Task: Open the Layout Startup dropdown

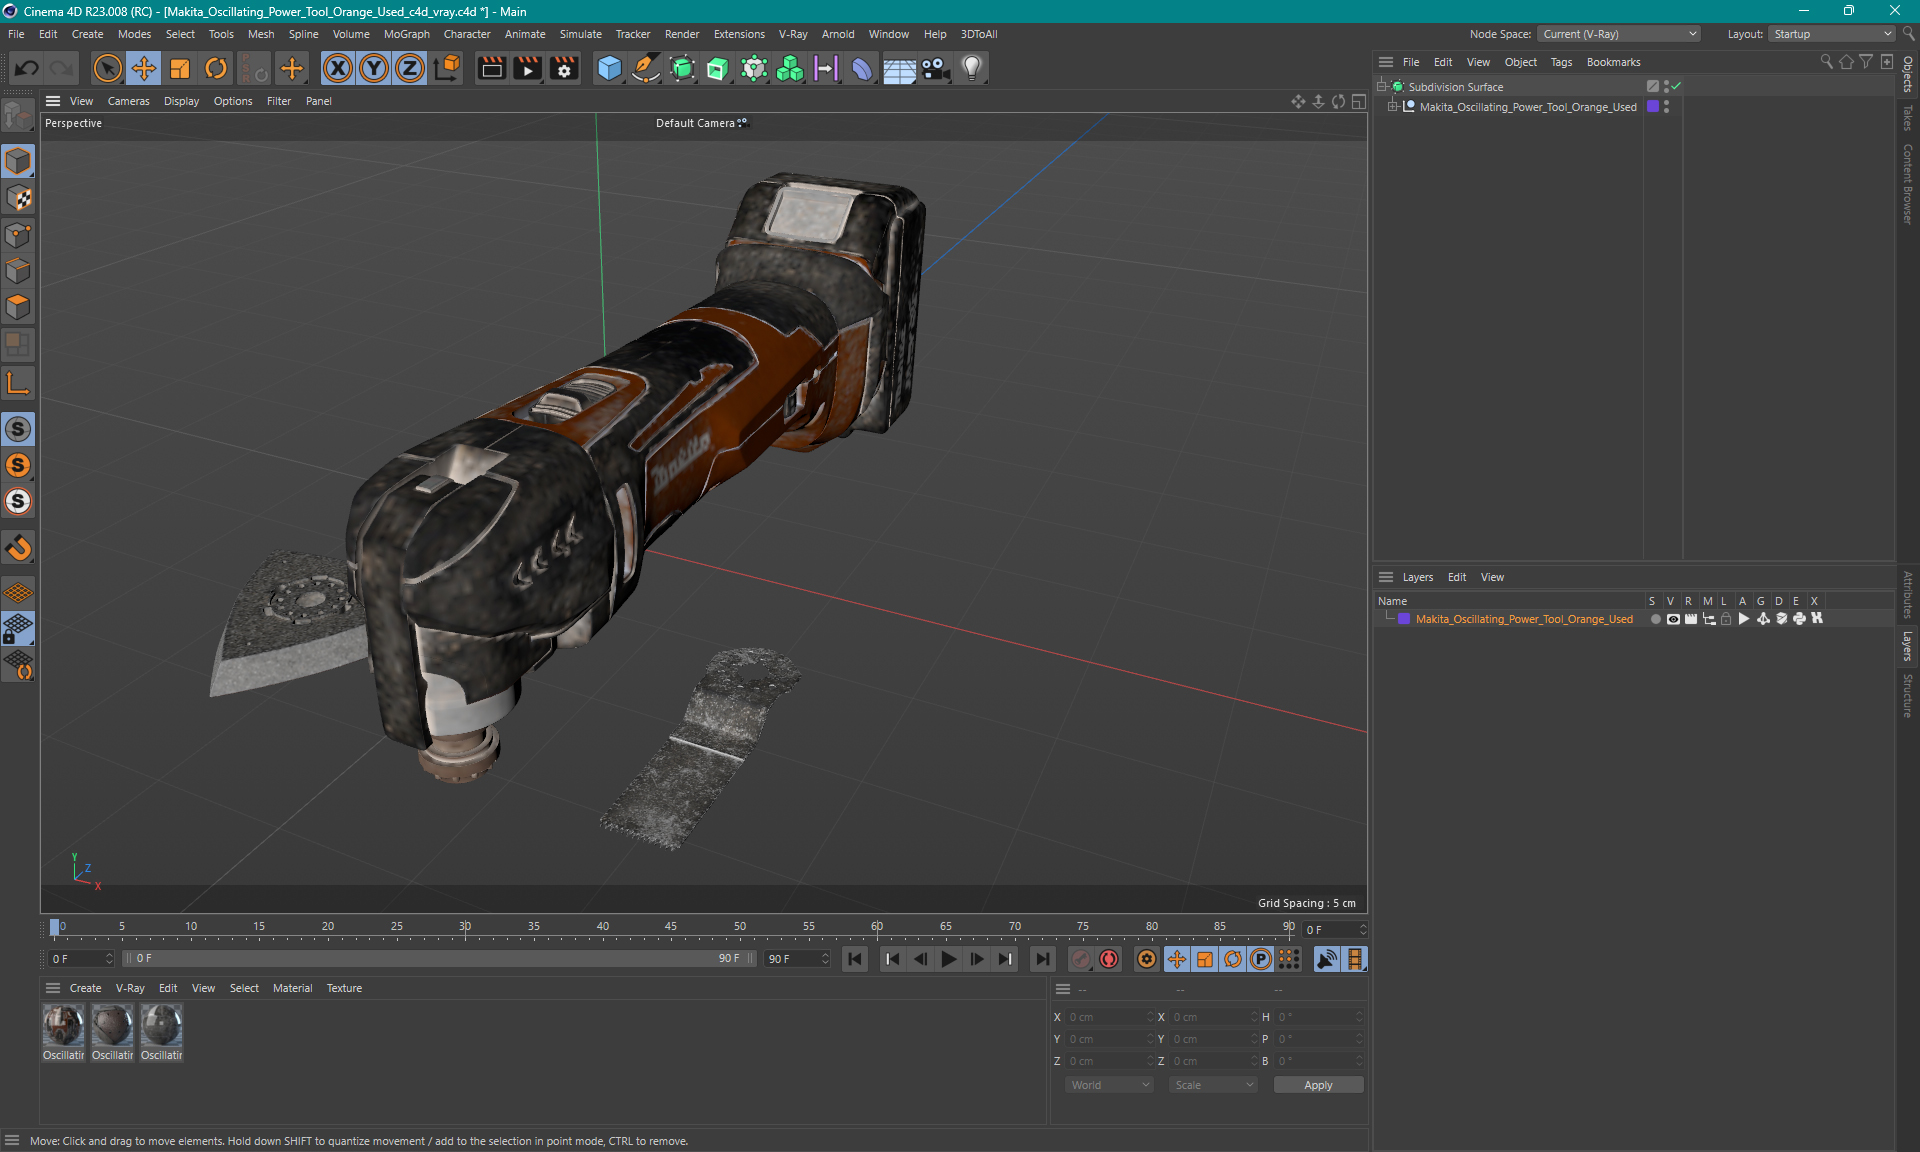Action: (x=1832, y=34)
